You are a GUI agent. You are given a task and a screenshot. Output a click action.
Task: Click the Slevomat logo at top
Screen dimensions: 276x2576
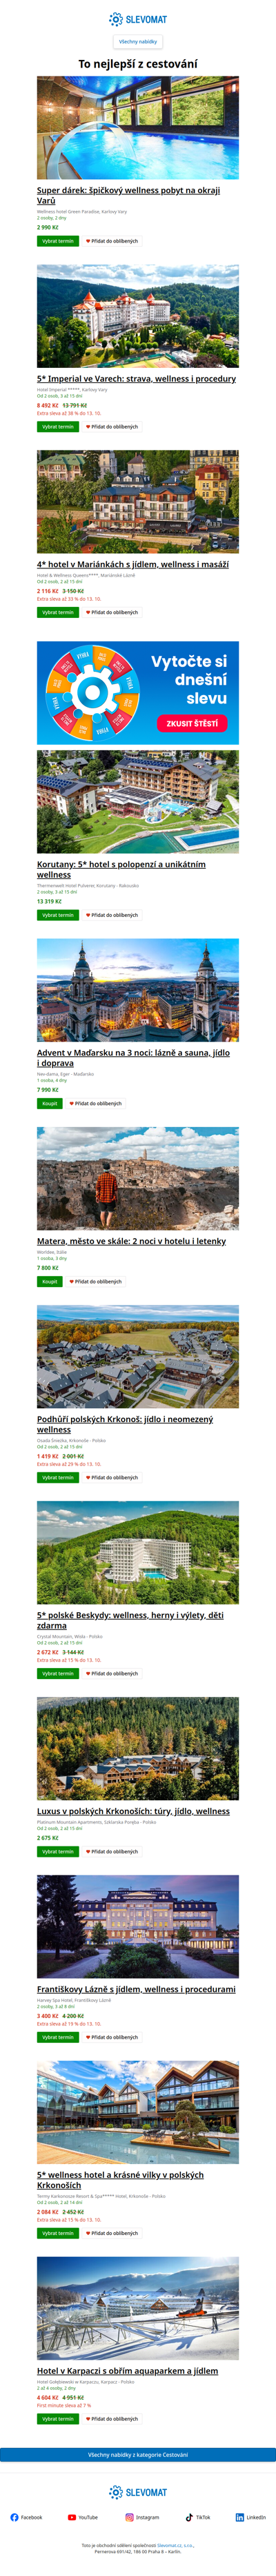(138, 19)
